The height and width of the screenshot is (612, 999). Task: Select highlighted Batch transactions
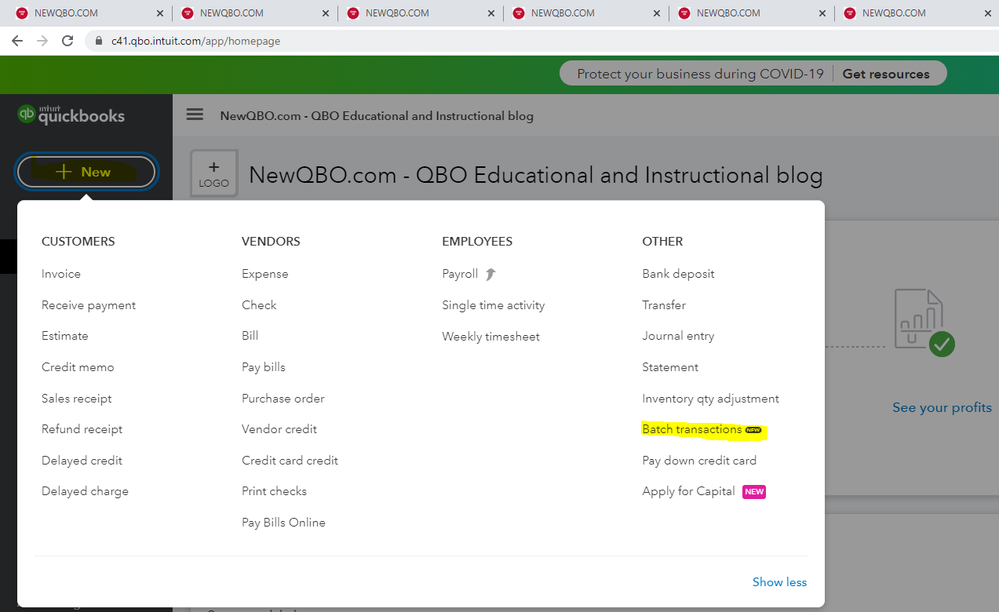(x=692, y=429)
